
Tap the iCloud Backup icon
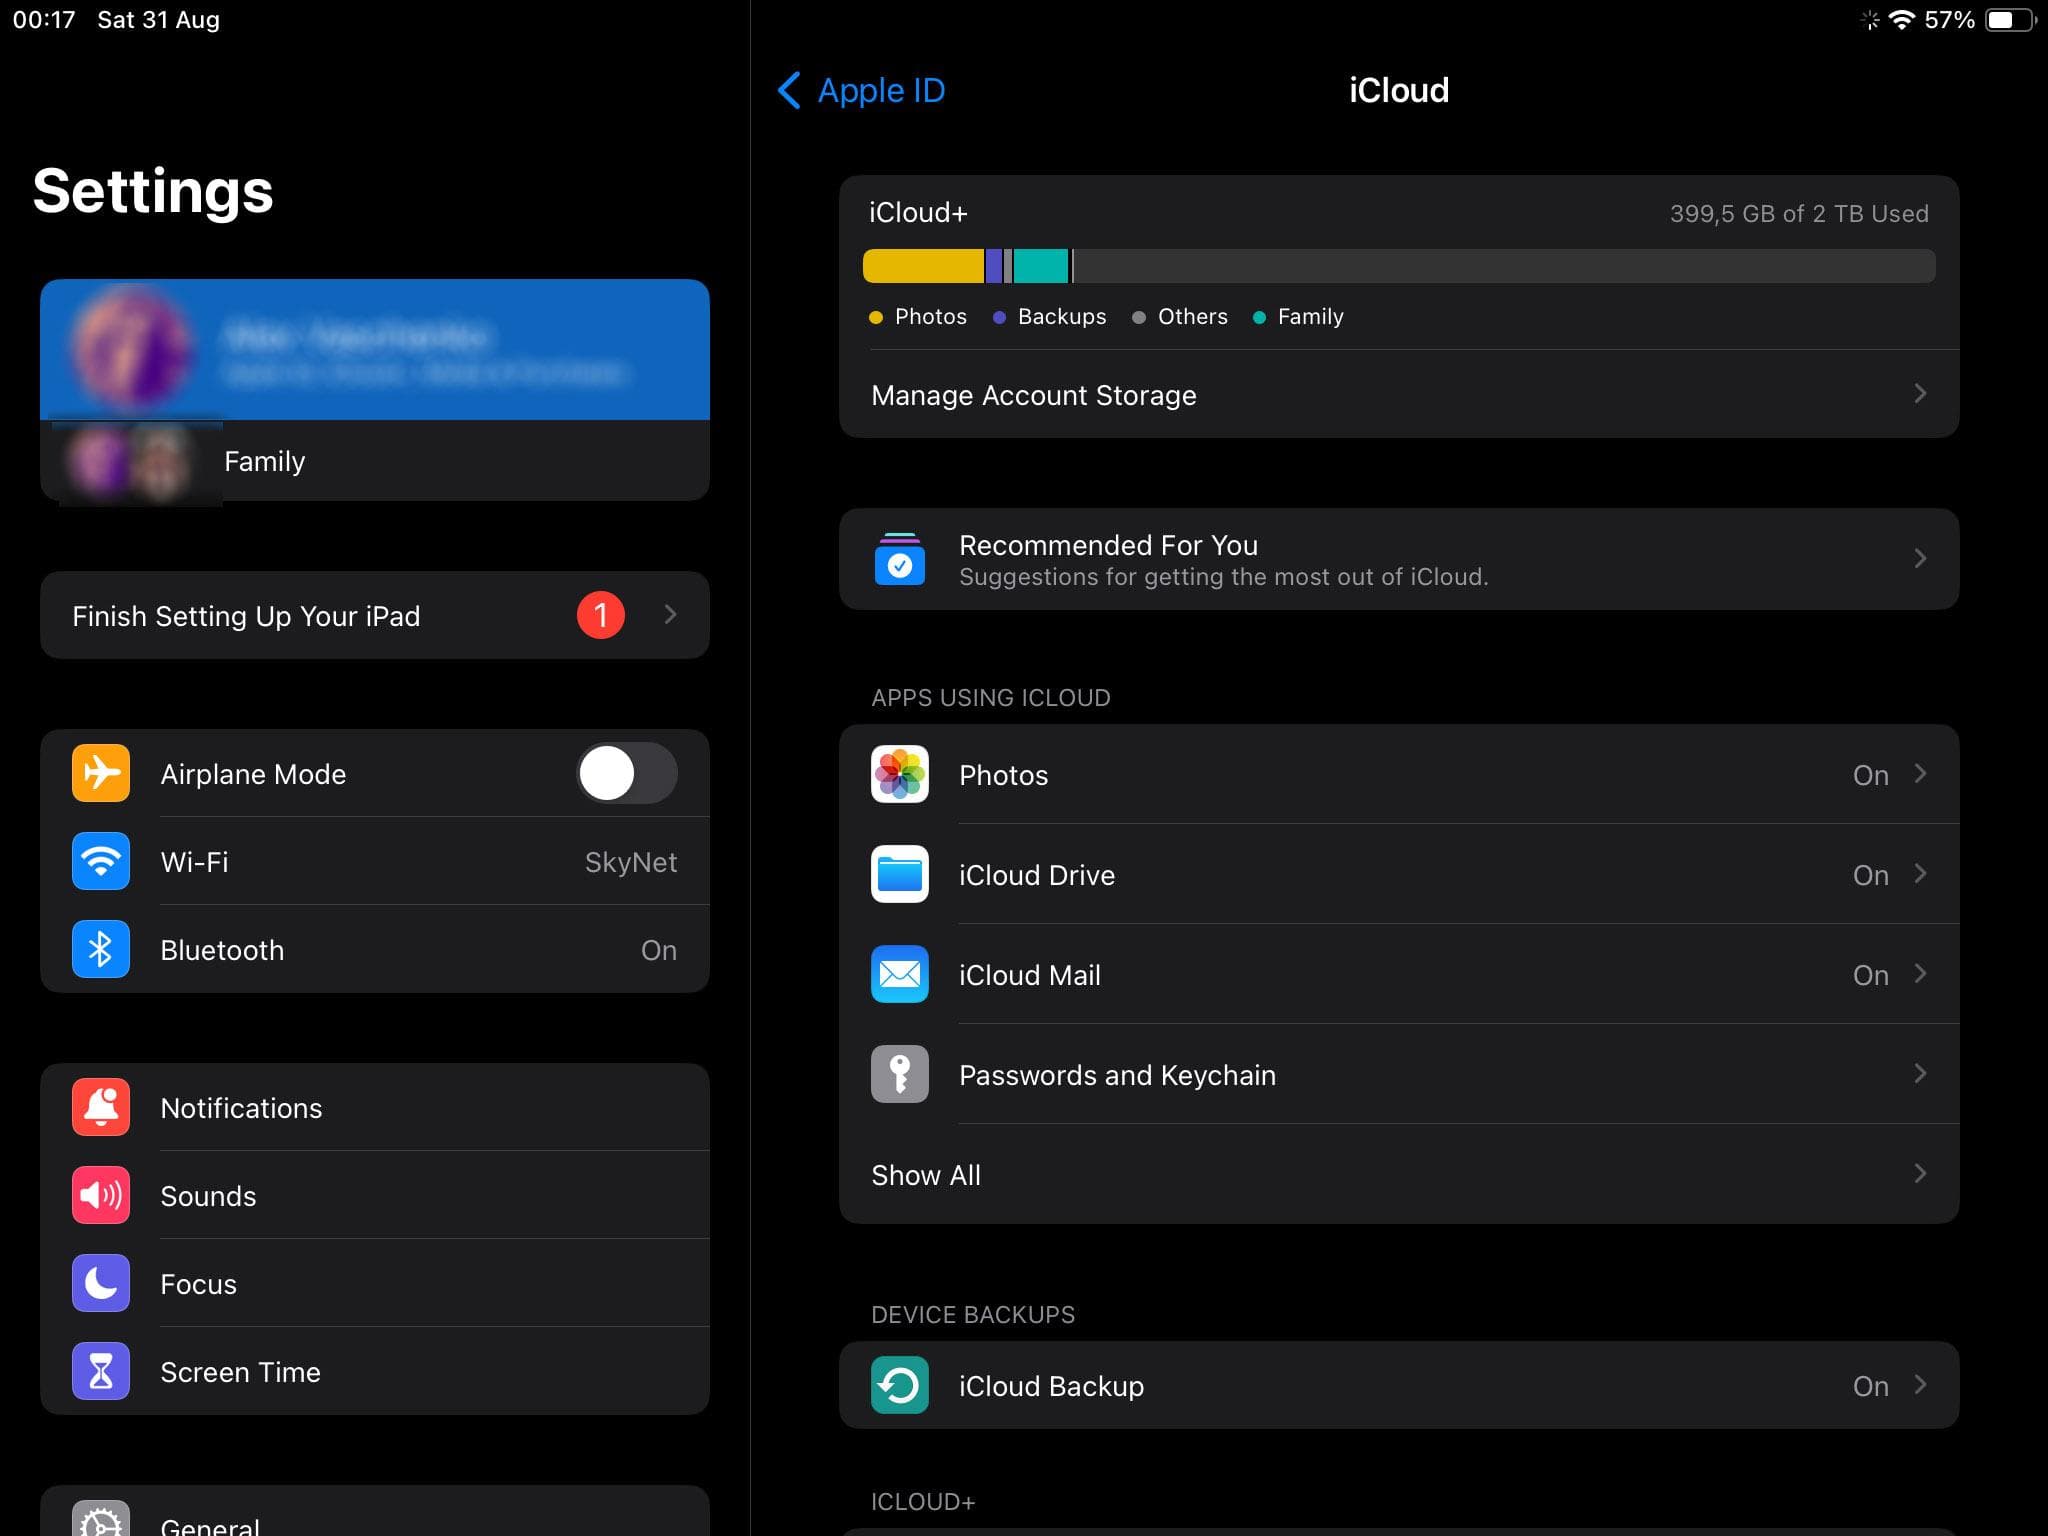[900, 1385]
